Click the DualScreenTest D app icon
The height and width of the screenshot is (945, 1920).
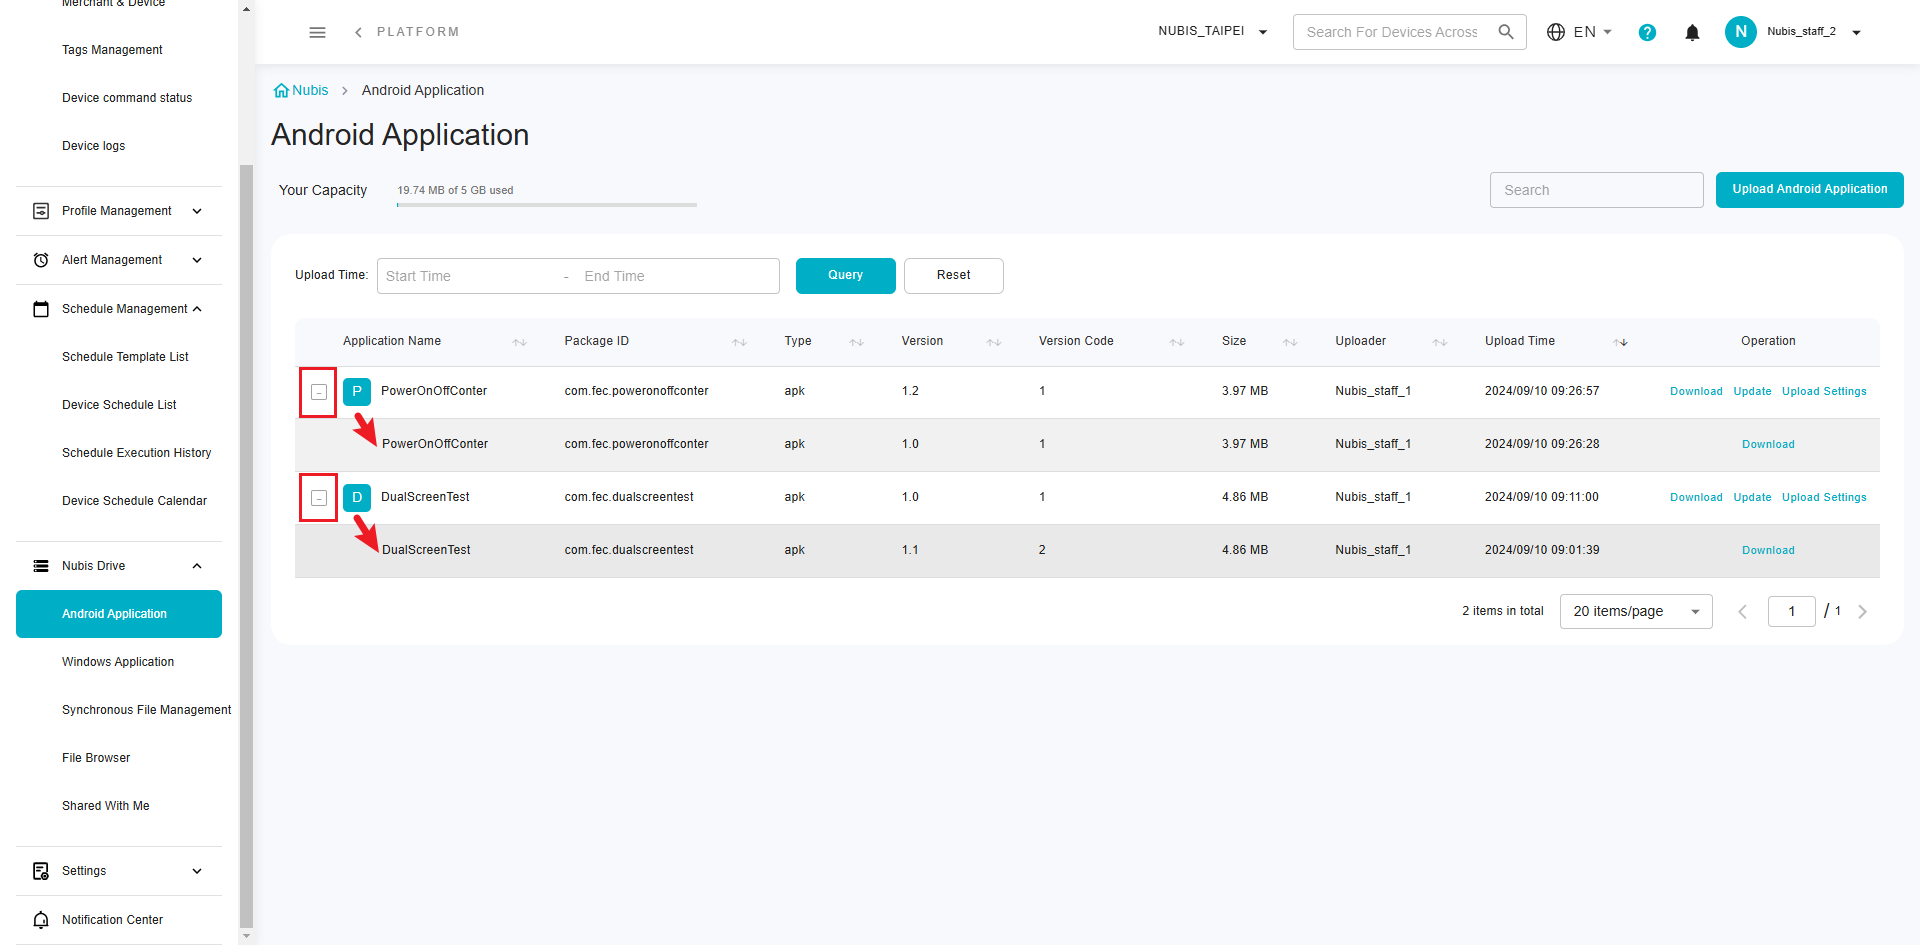click(x=357, y=497)
